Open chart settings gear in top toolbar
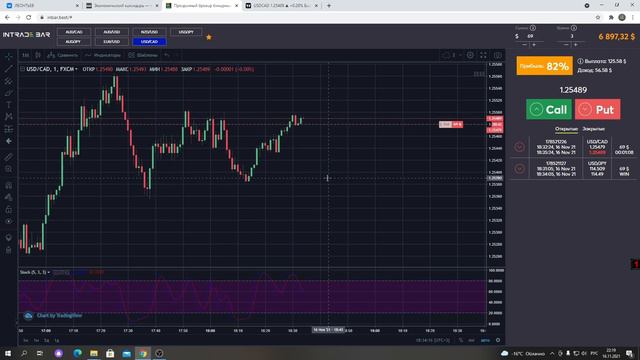This screenshot has width=640, height=360. [x=470, y=55]
